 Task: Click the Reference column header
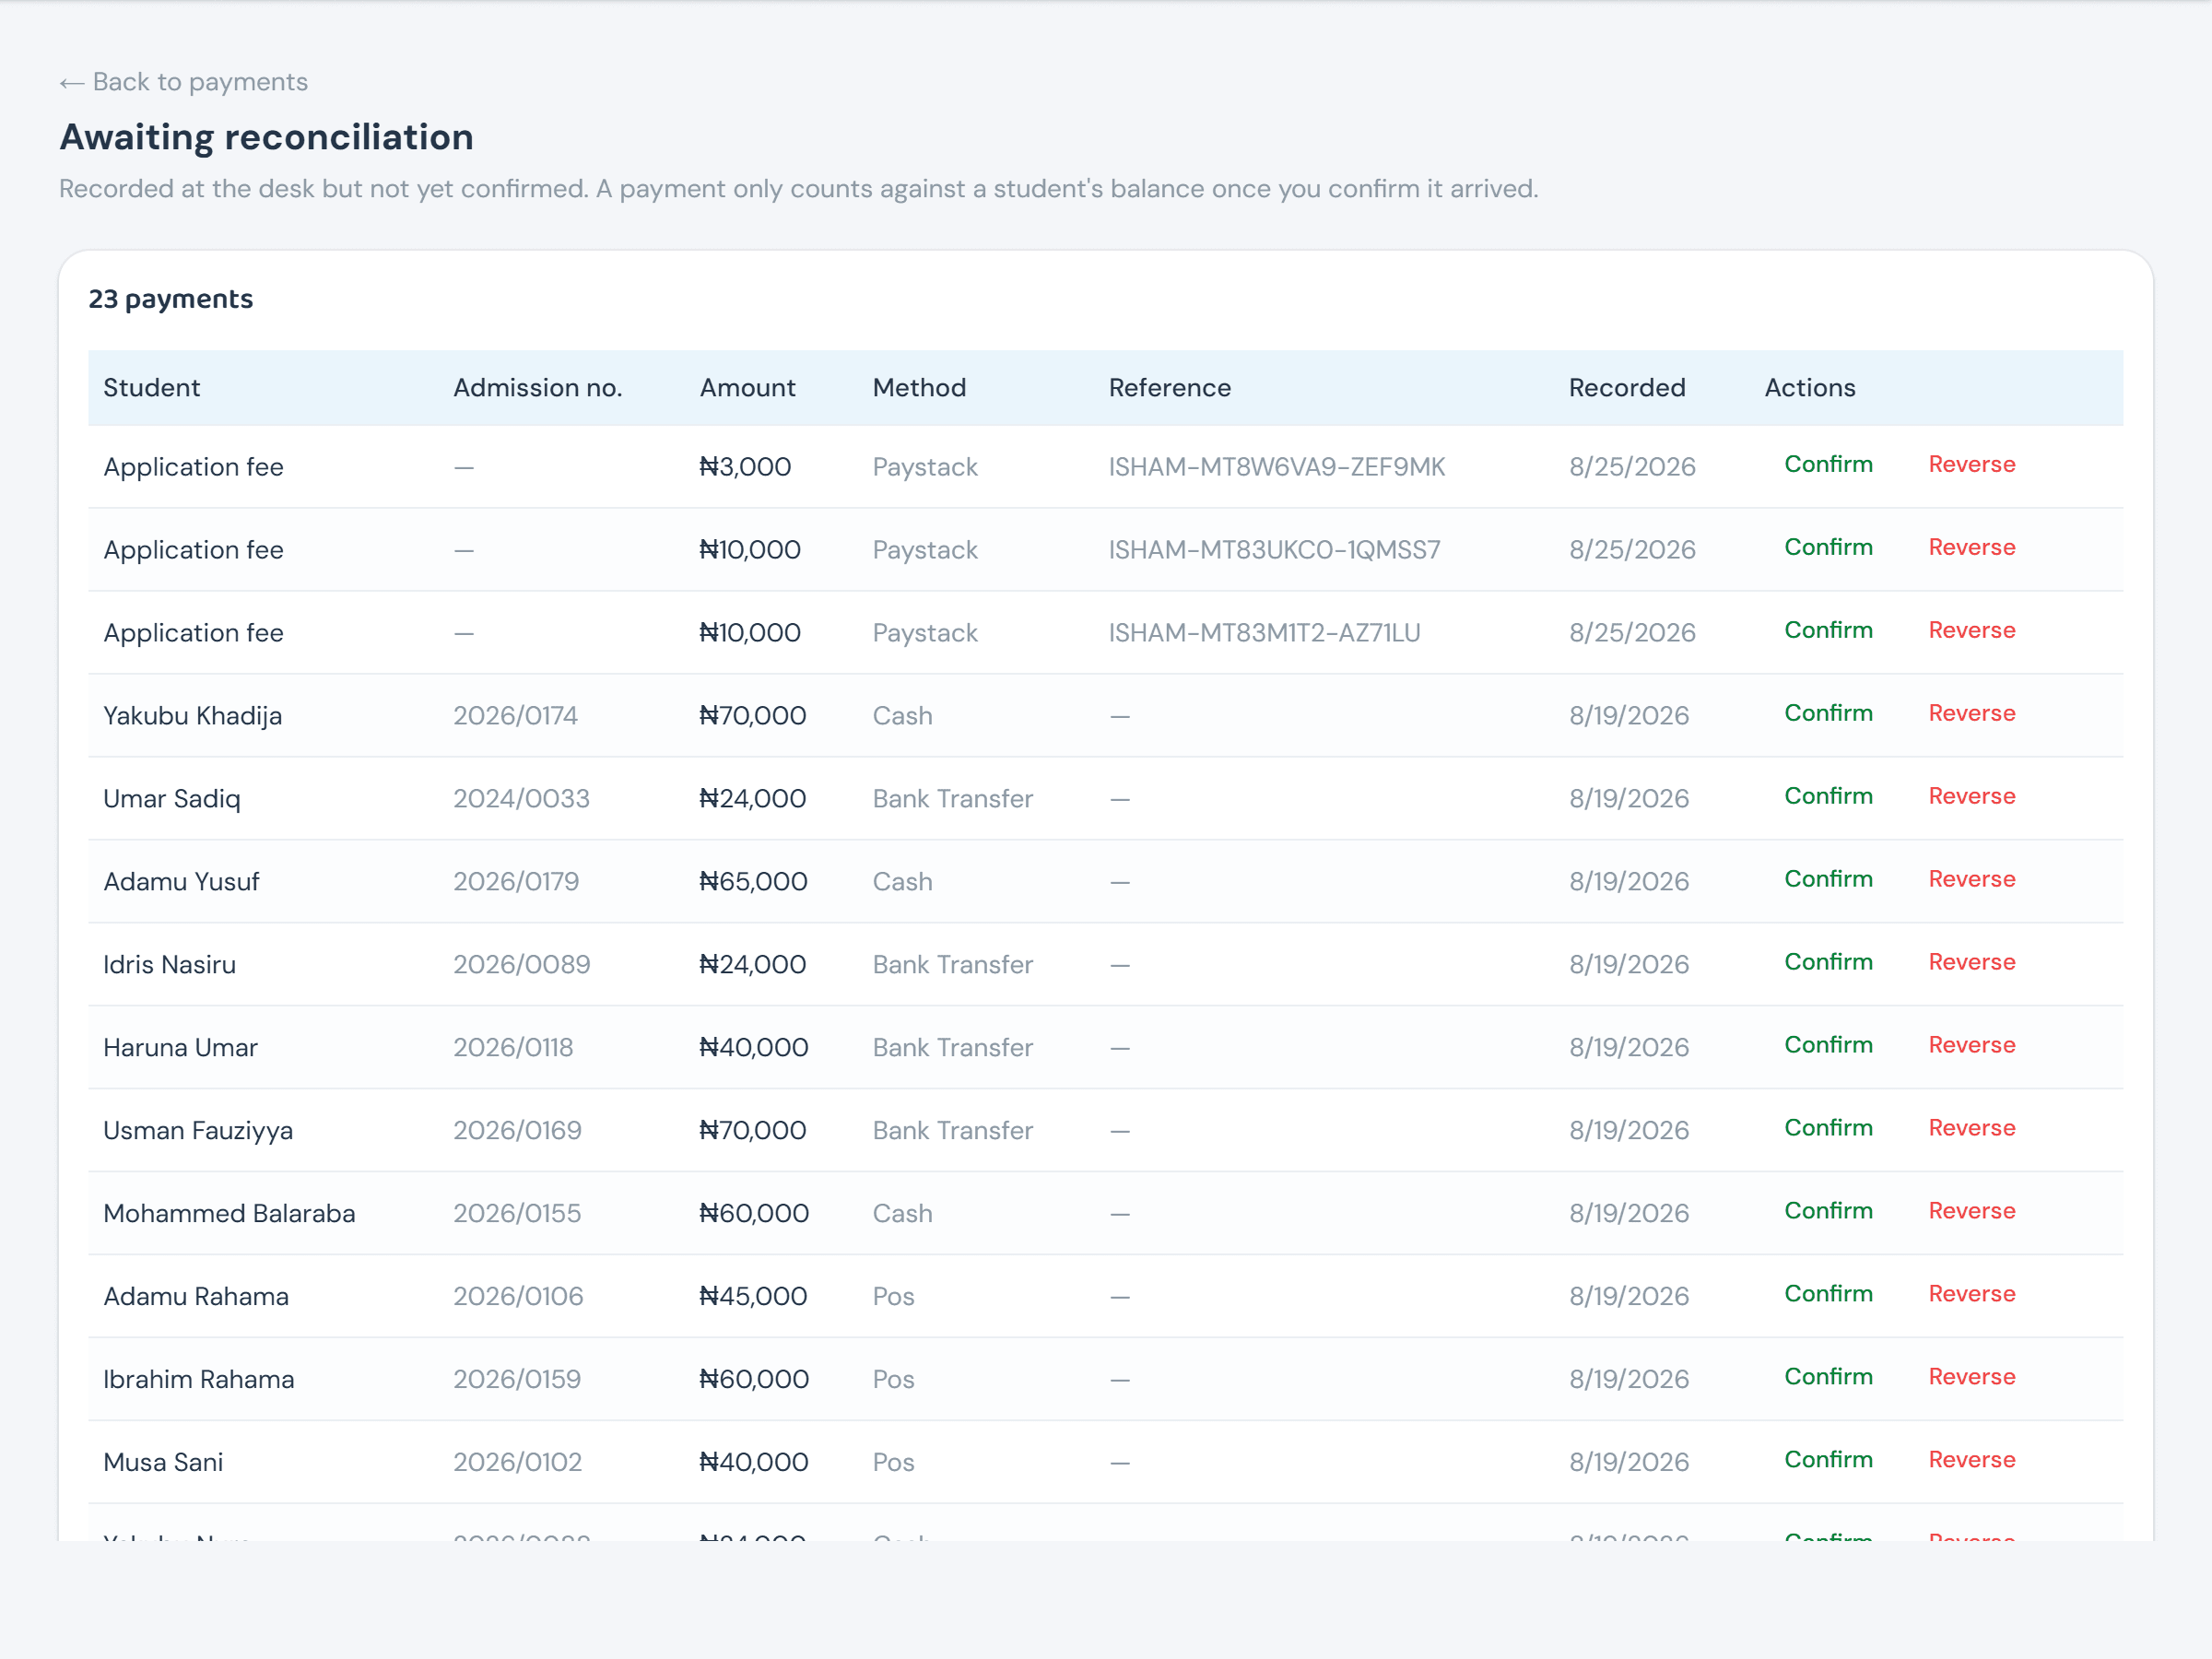coord(1170,388)
